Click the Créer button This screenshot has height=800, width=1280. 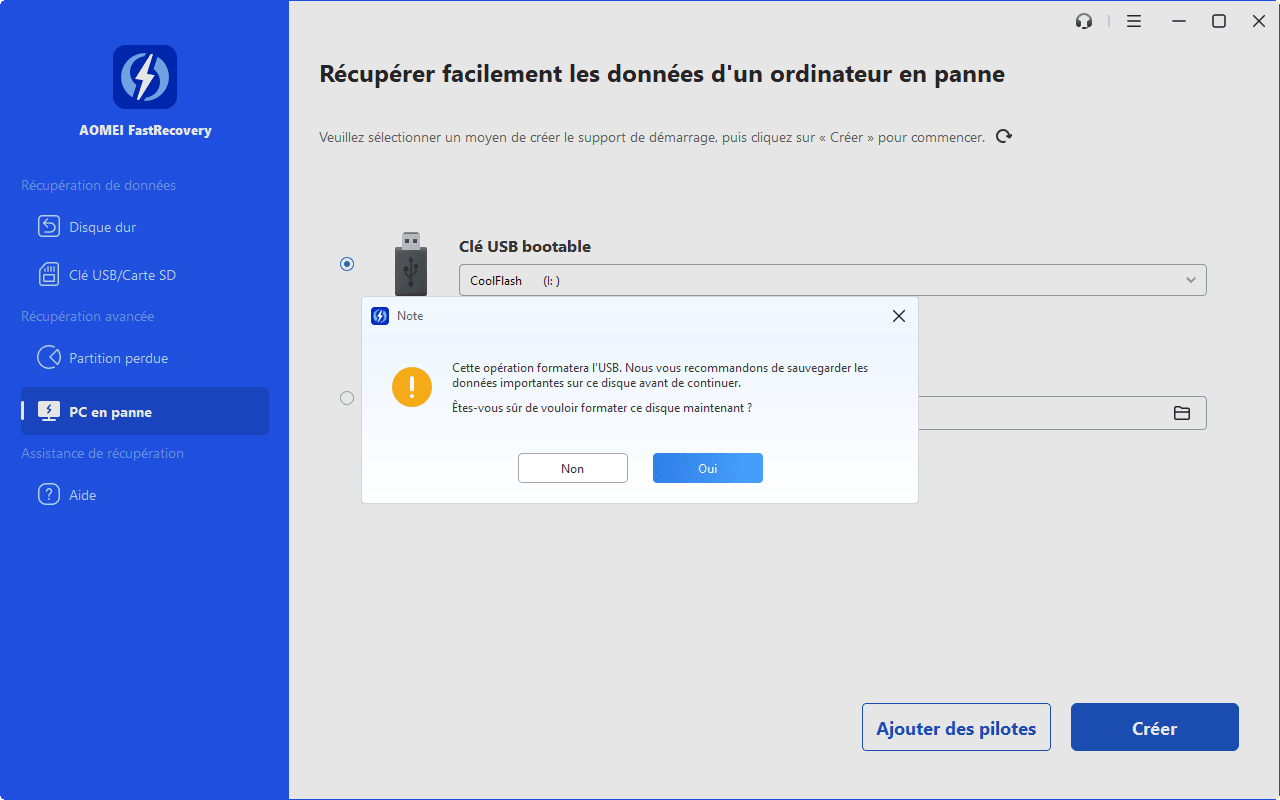click(1154, 727)
